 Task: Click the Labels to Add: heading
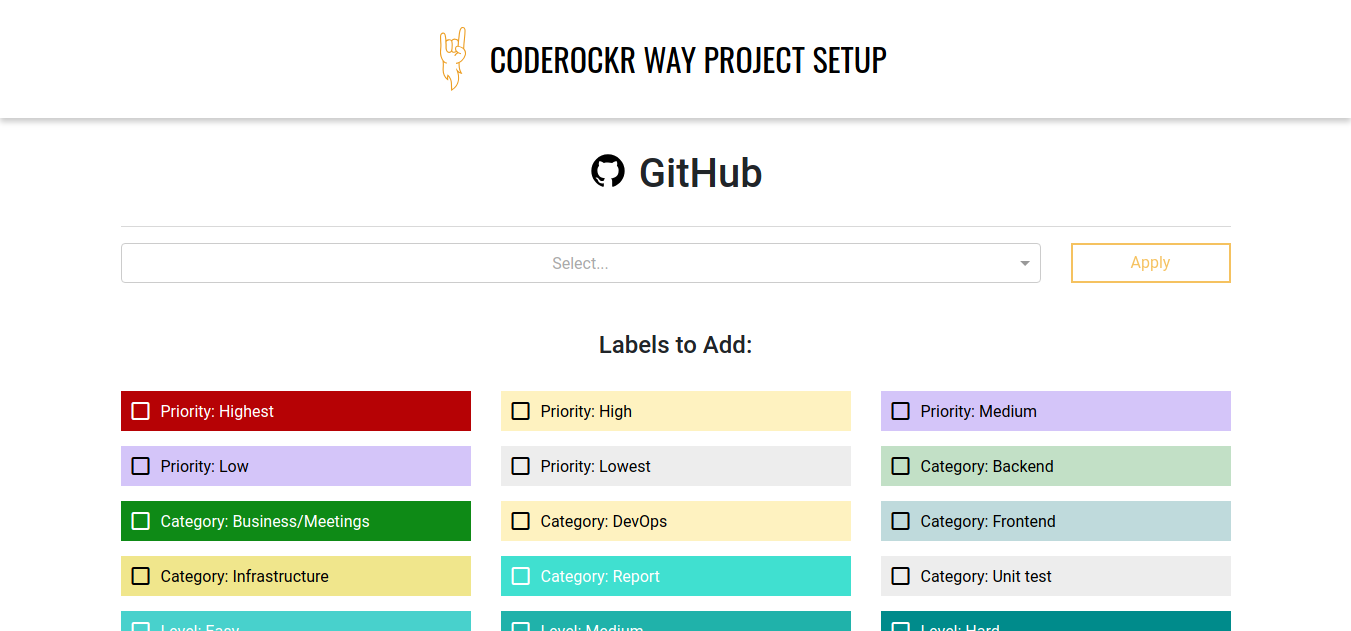point(675,345)
